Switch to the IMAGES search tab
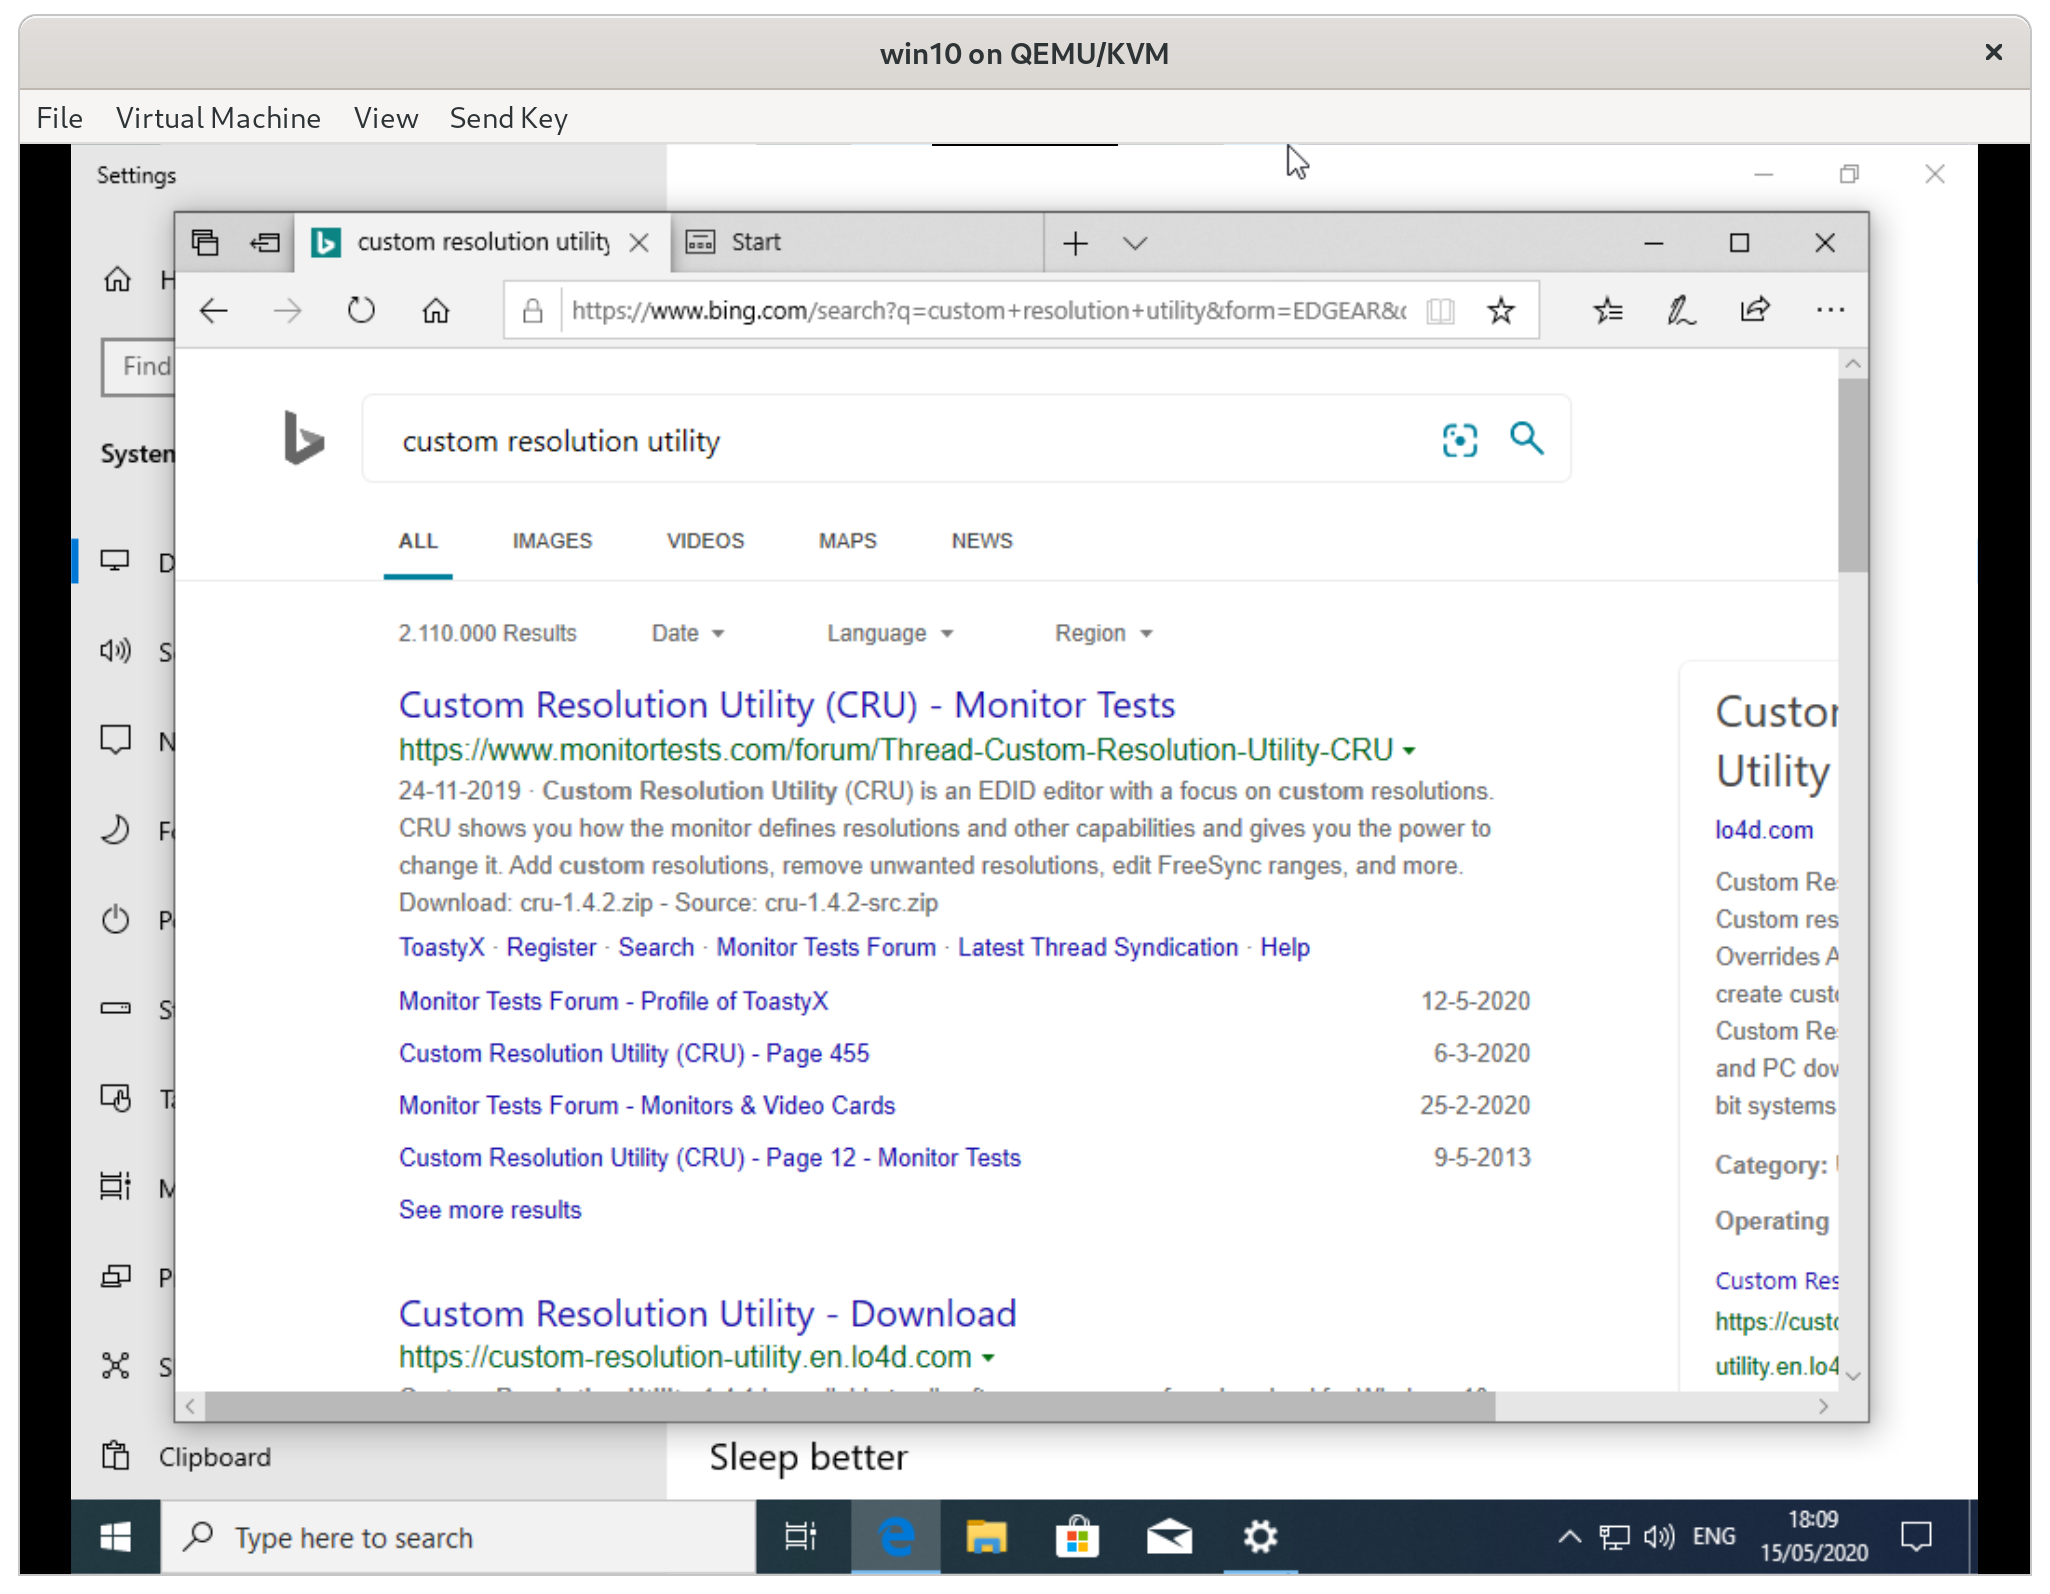 pos(551,540)
